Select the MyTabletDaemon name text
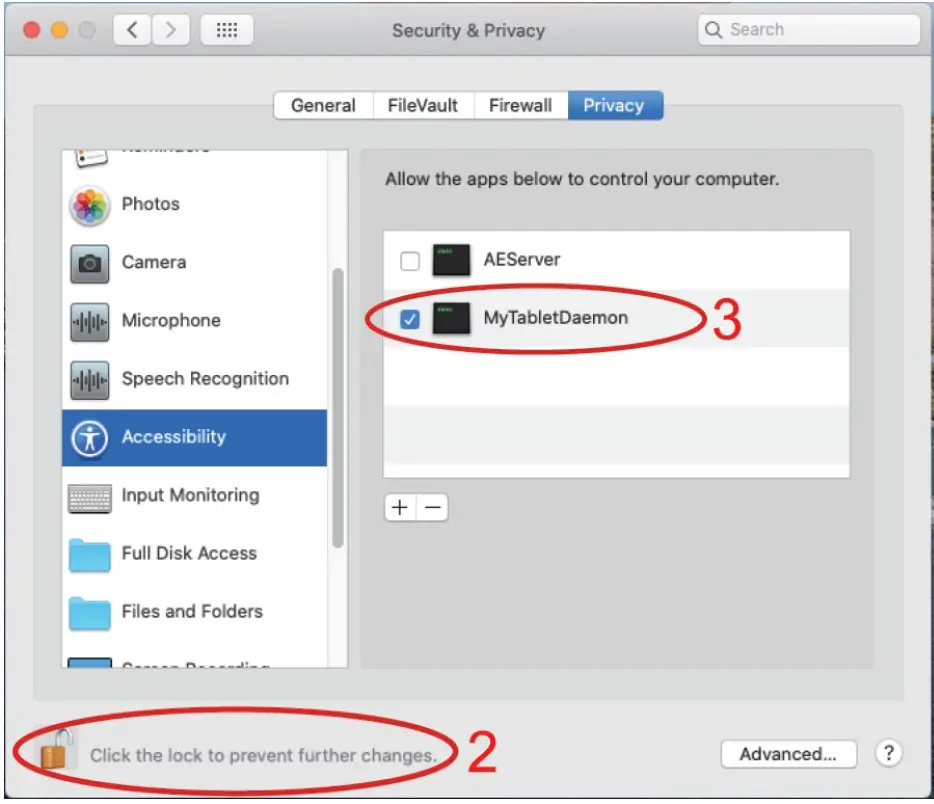 coord(556,318)
